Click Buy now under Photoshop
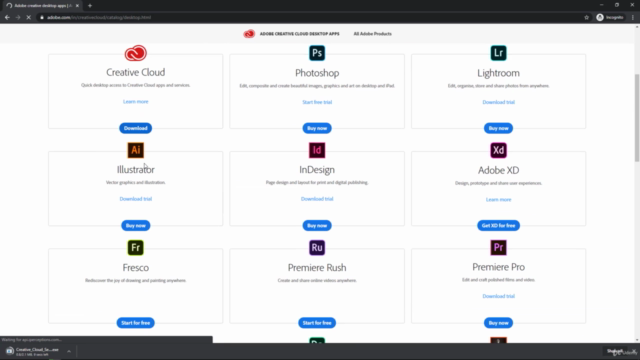The image size is (640, 360). point(317,128)
